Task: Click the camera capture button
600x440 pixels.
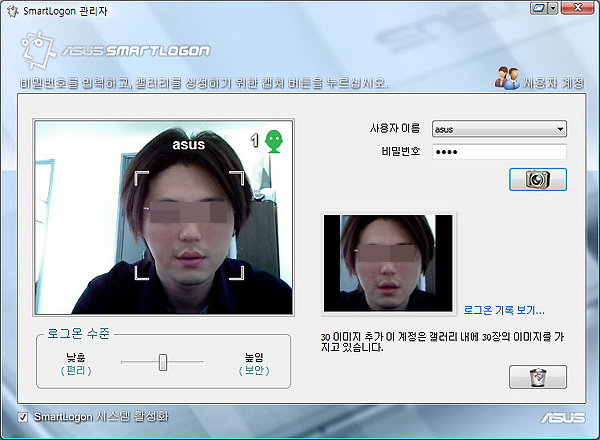Action: 538,179
